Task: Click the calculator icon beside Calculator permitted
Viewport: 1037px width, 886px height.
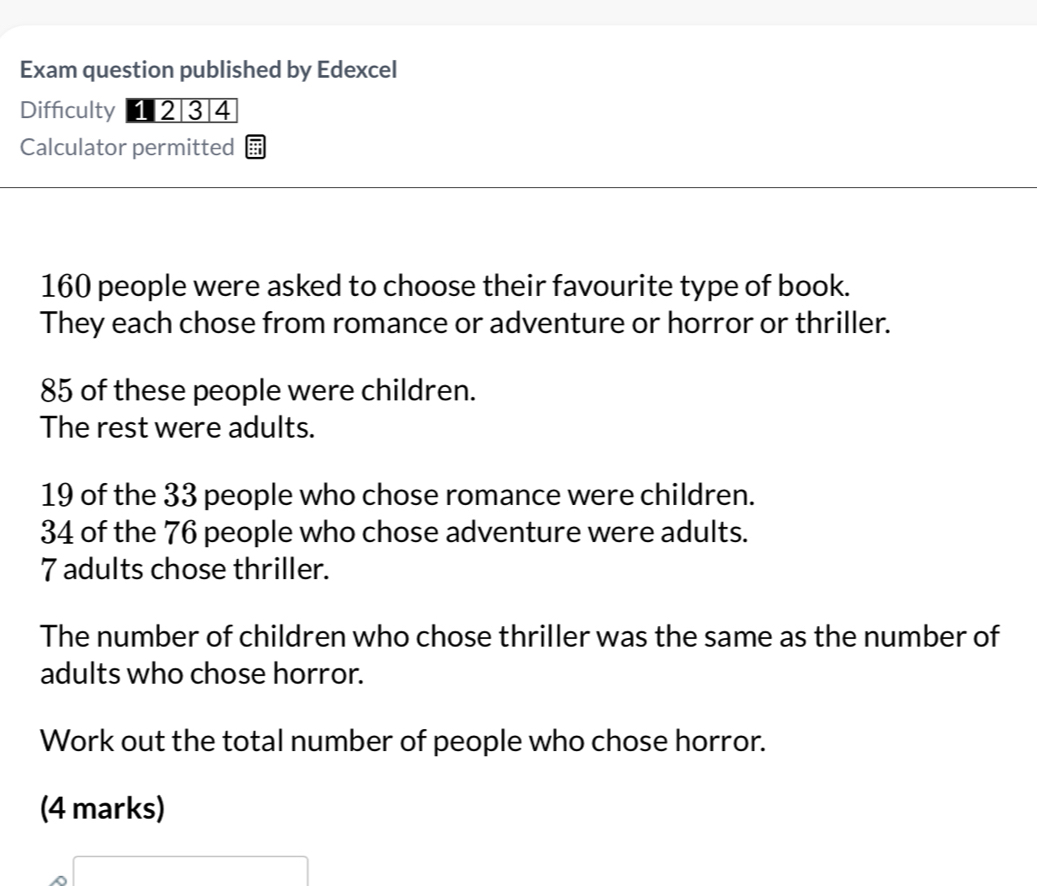Action: pos(256,149)
